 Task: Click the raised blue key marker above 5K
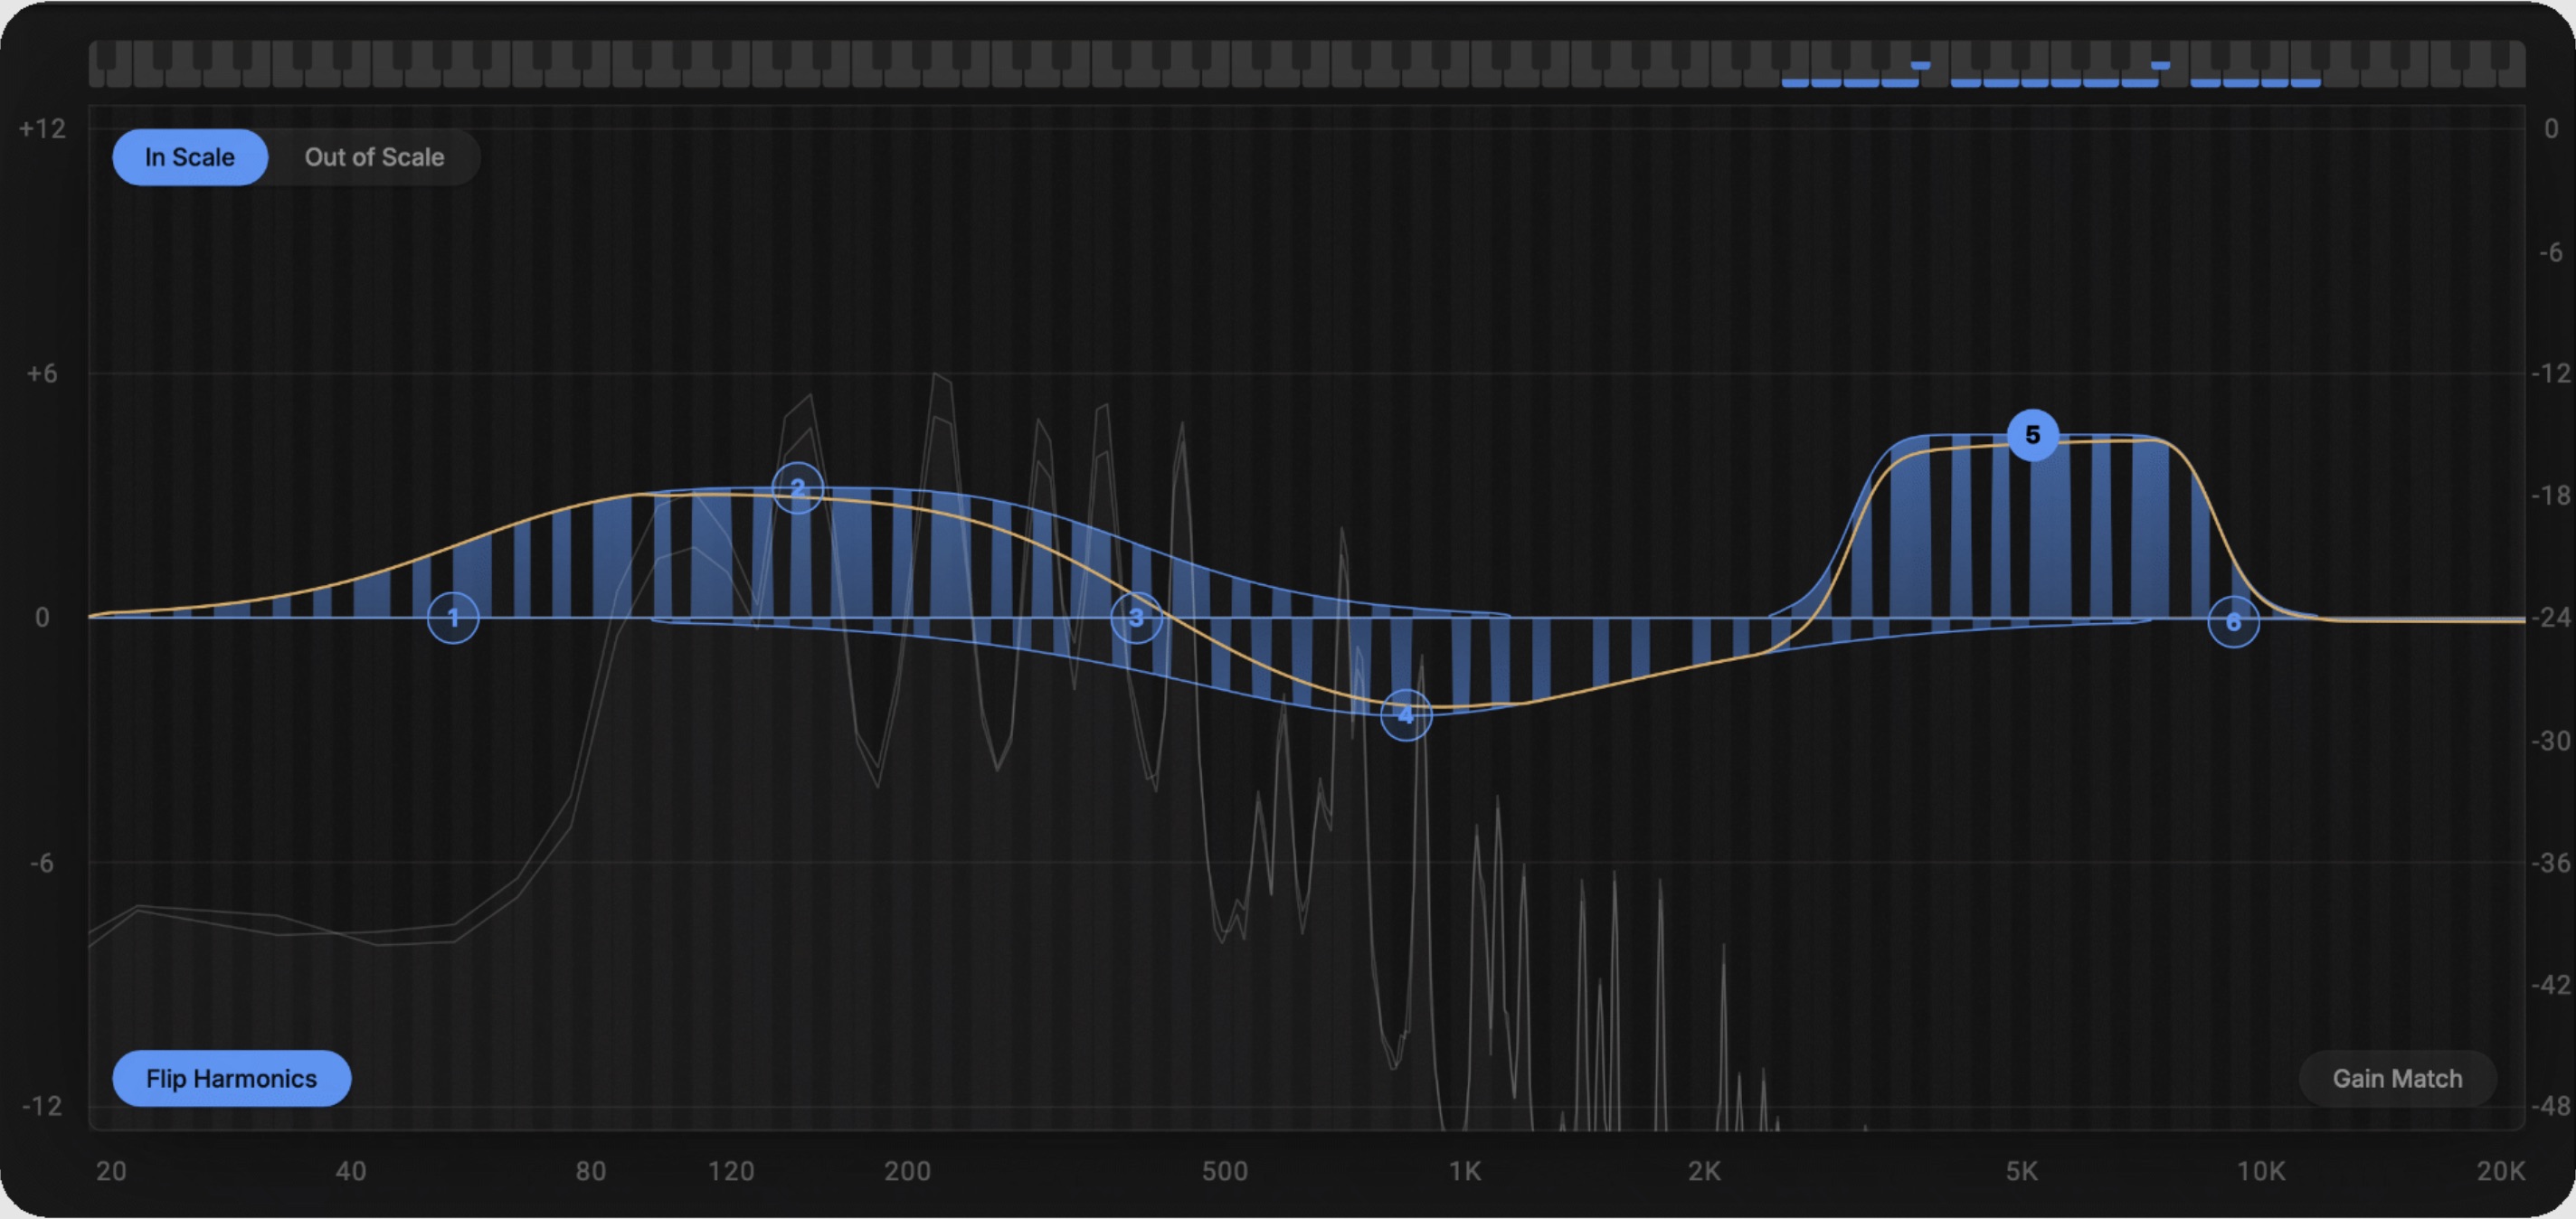click(x=1920, y=65)
